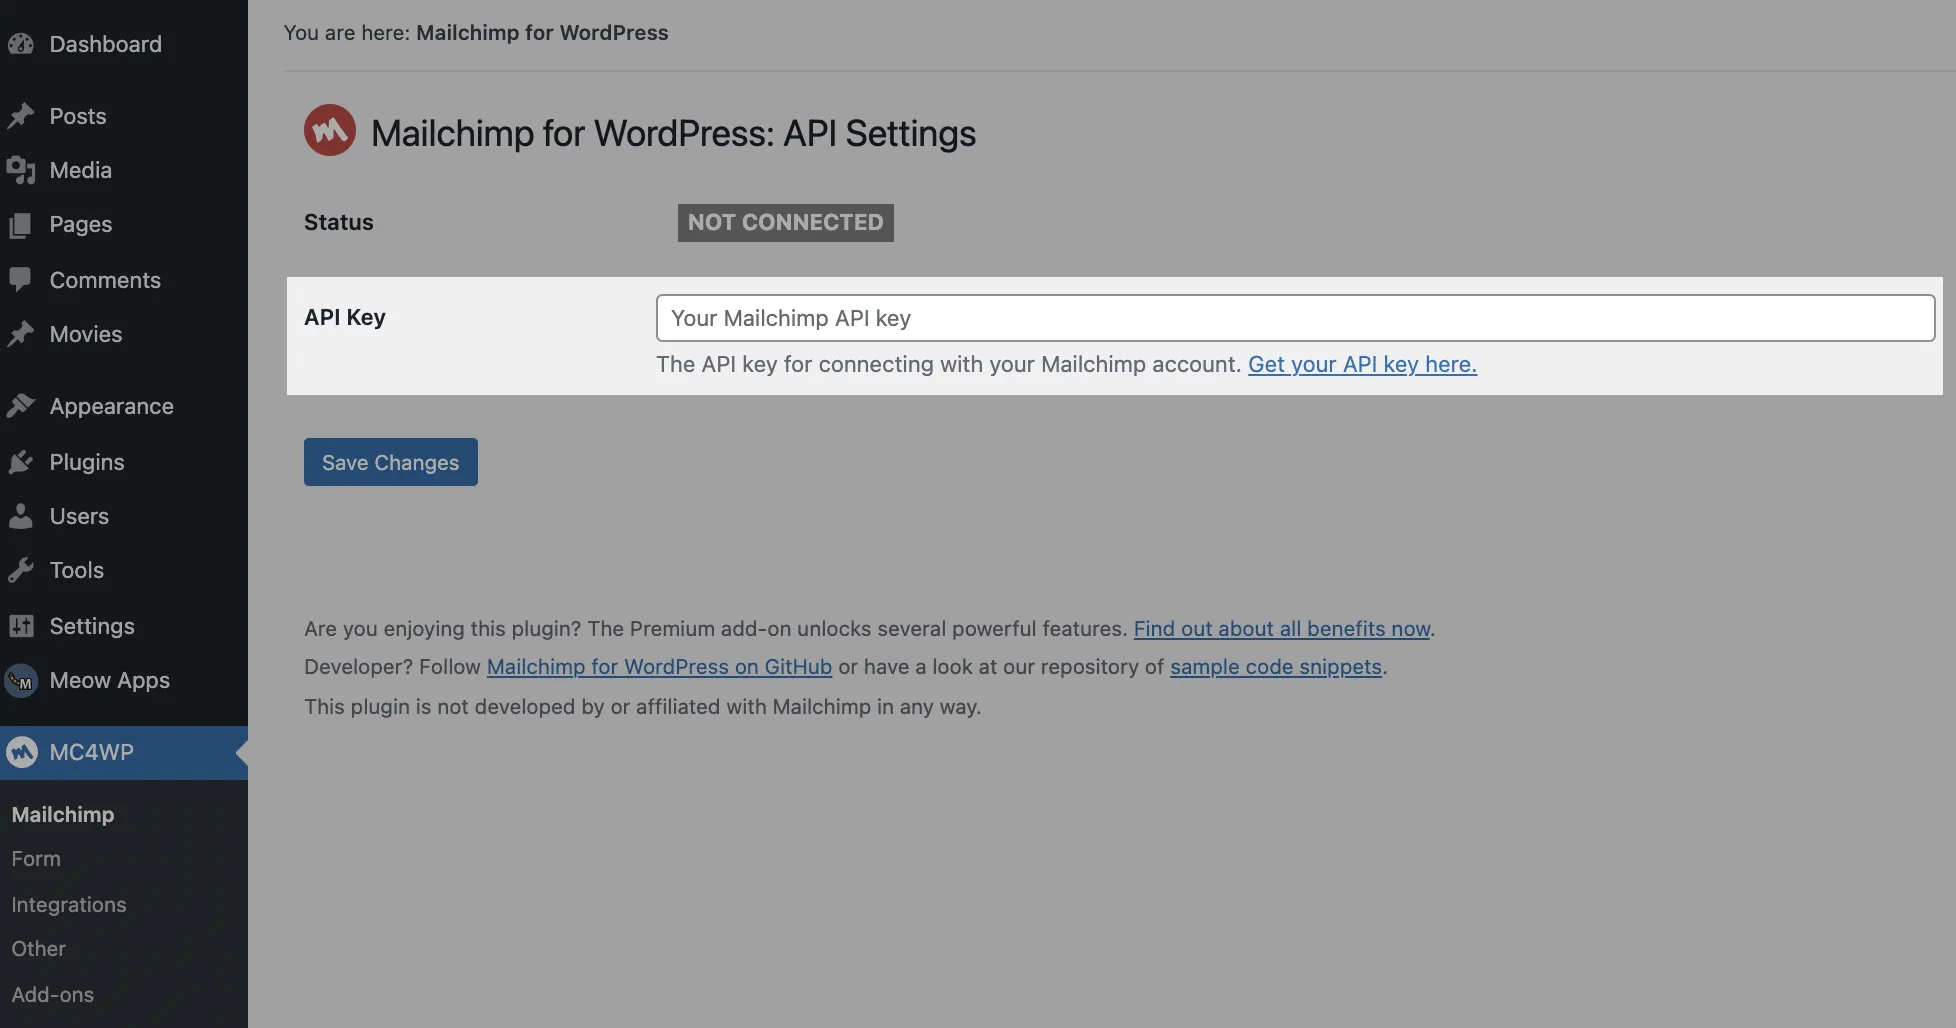Click the Plugins plug icon
This screenshot has height=1028, width=1956.
(21, 462)
